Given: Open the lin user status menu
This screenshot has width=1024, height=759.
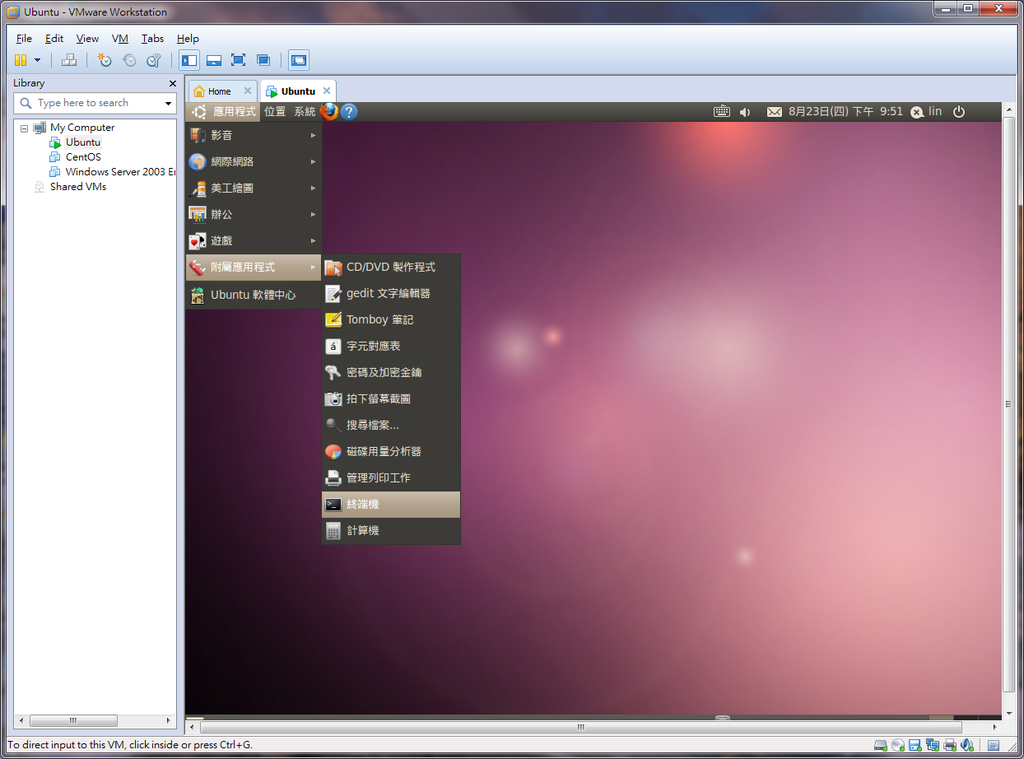Looking at the screenshot, I should tap(926, 112).
